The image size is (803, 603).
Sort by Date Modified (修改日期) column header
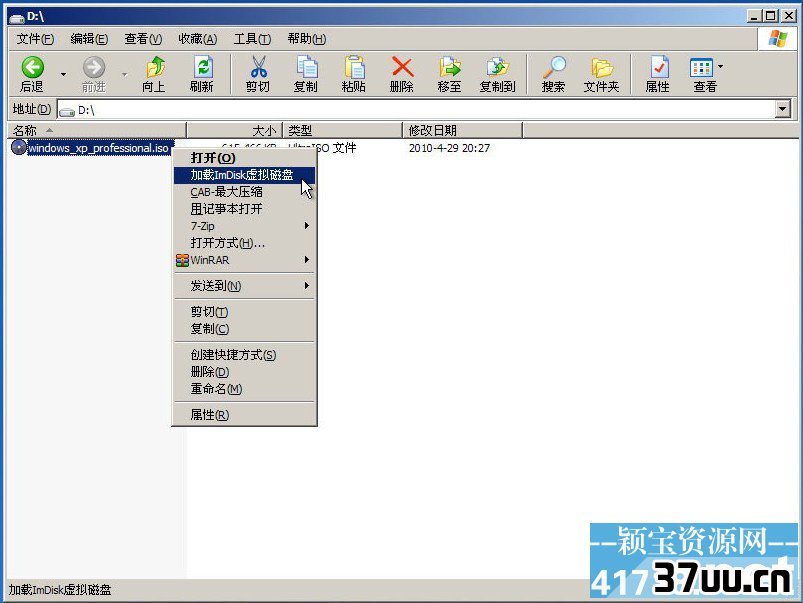[463, 131]
